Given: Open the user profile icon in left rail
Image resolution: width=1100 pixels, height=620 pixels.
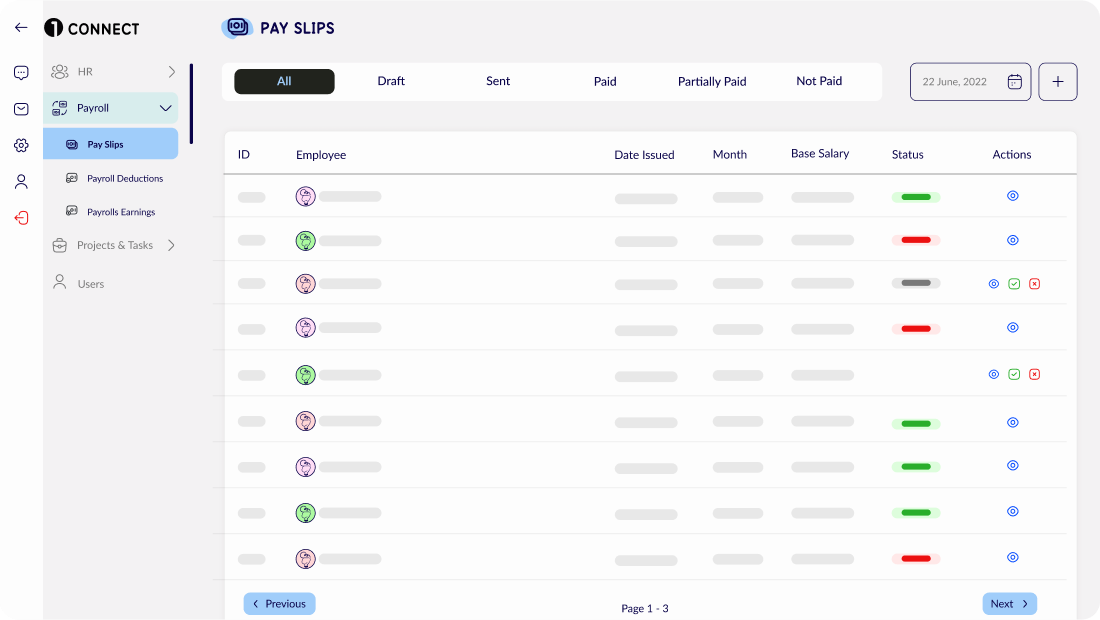Looking at the screenshot, I should pyautogui.click(x=21, y=182).
